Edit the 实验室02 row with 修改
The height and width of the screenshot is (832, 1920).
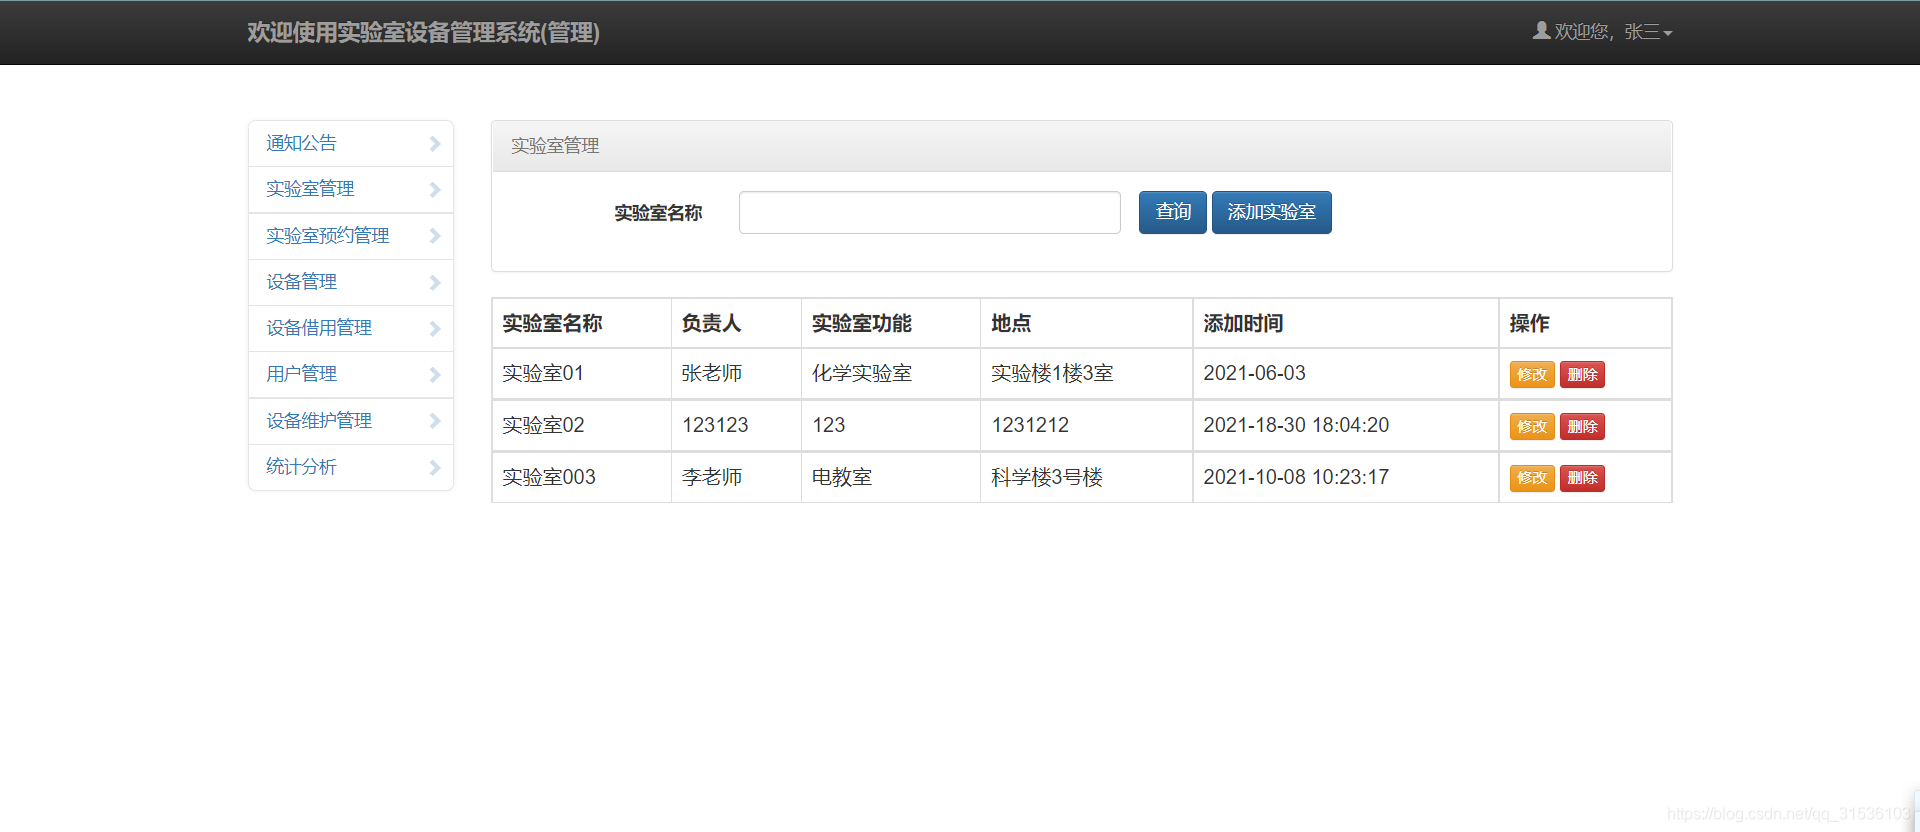(1531, 426)
